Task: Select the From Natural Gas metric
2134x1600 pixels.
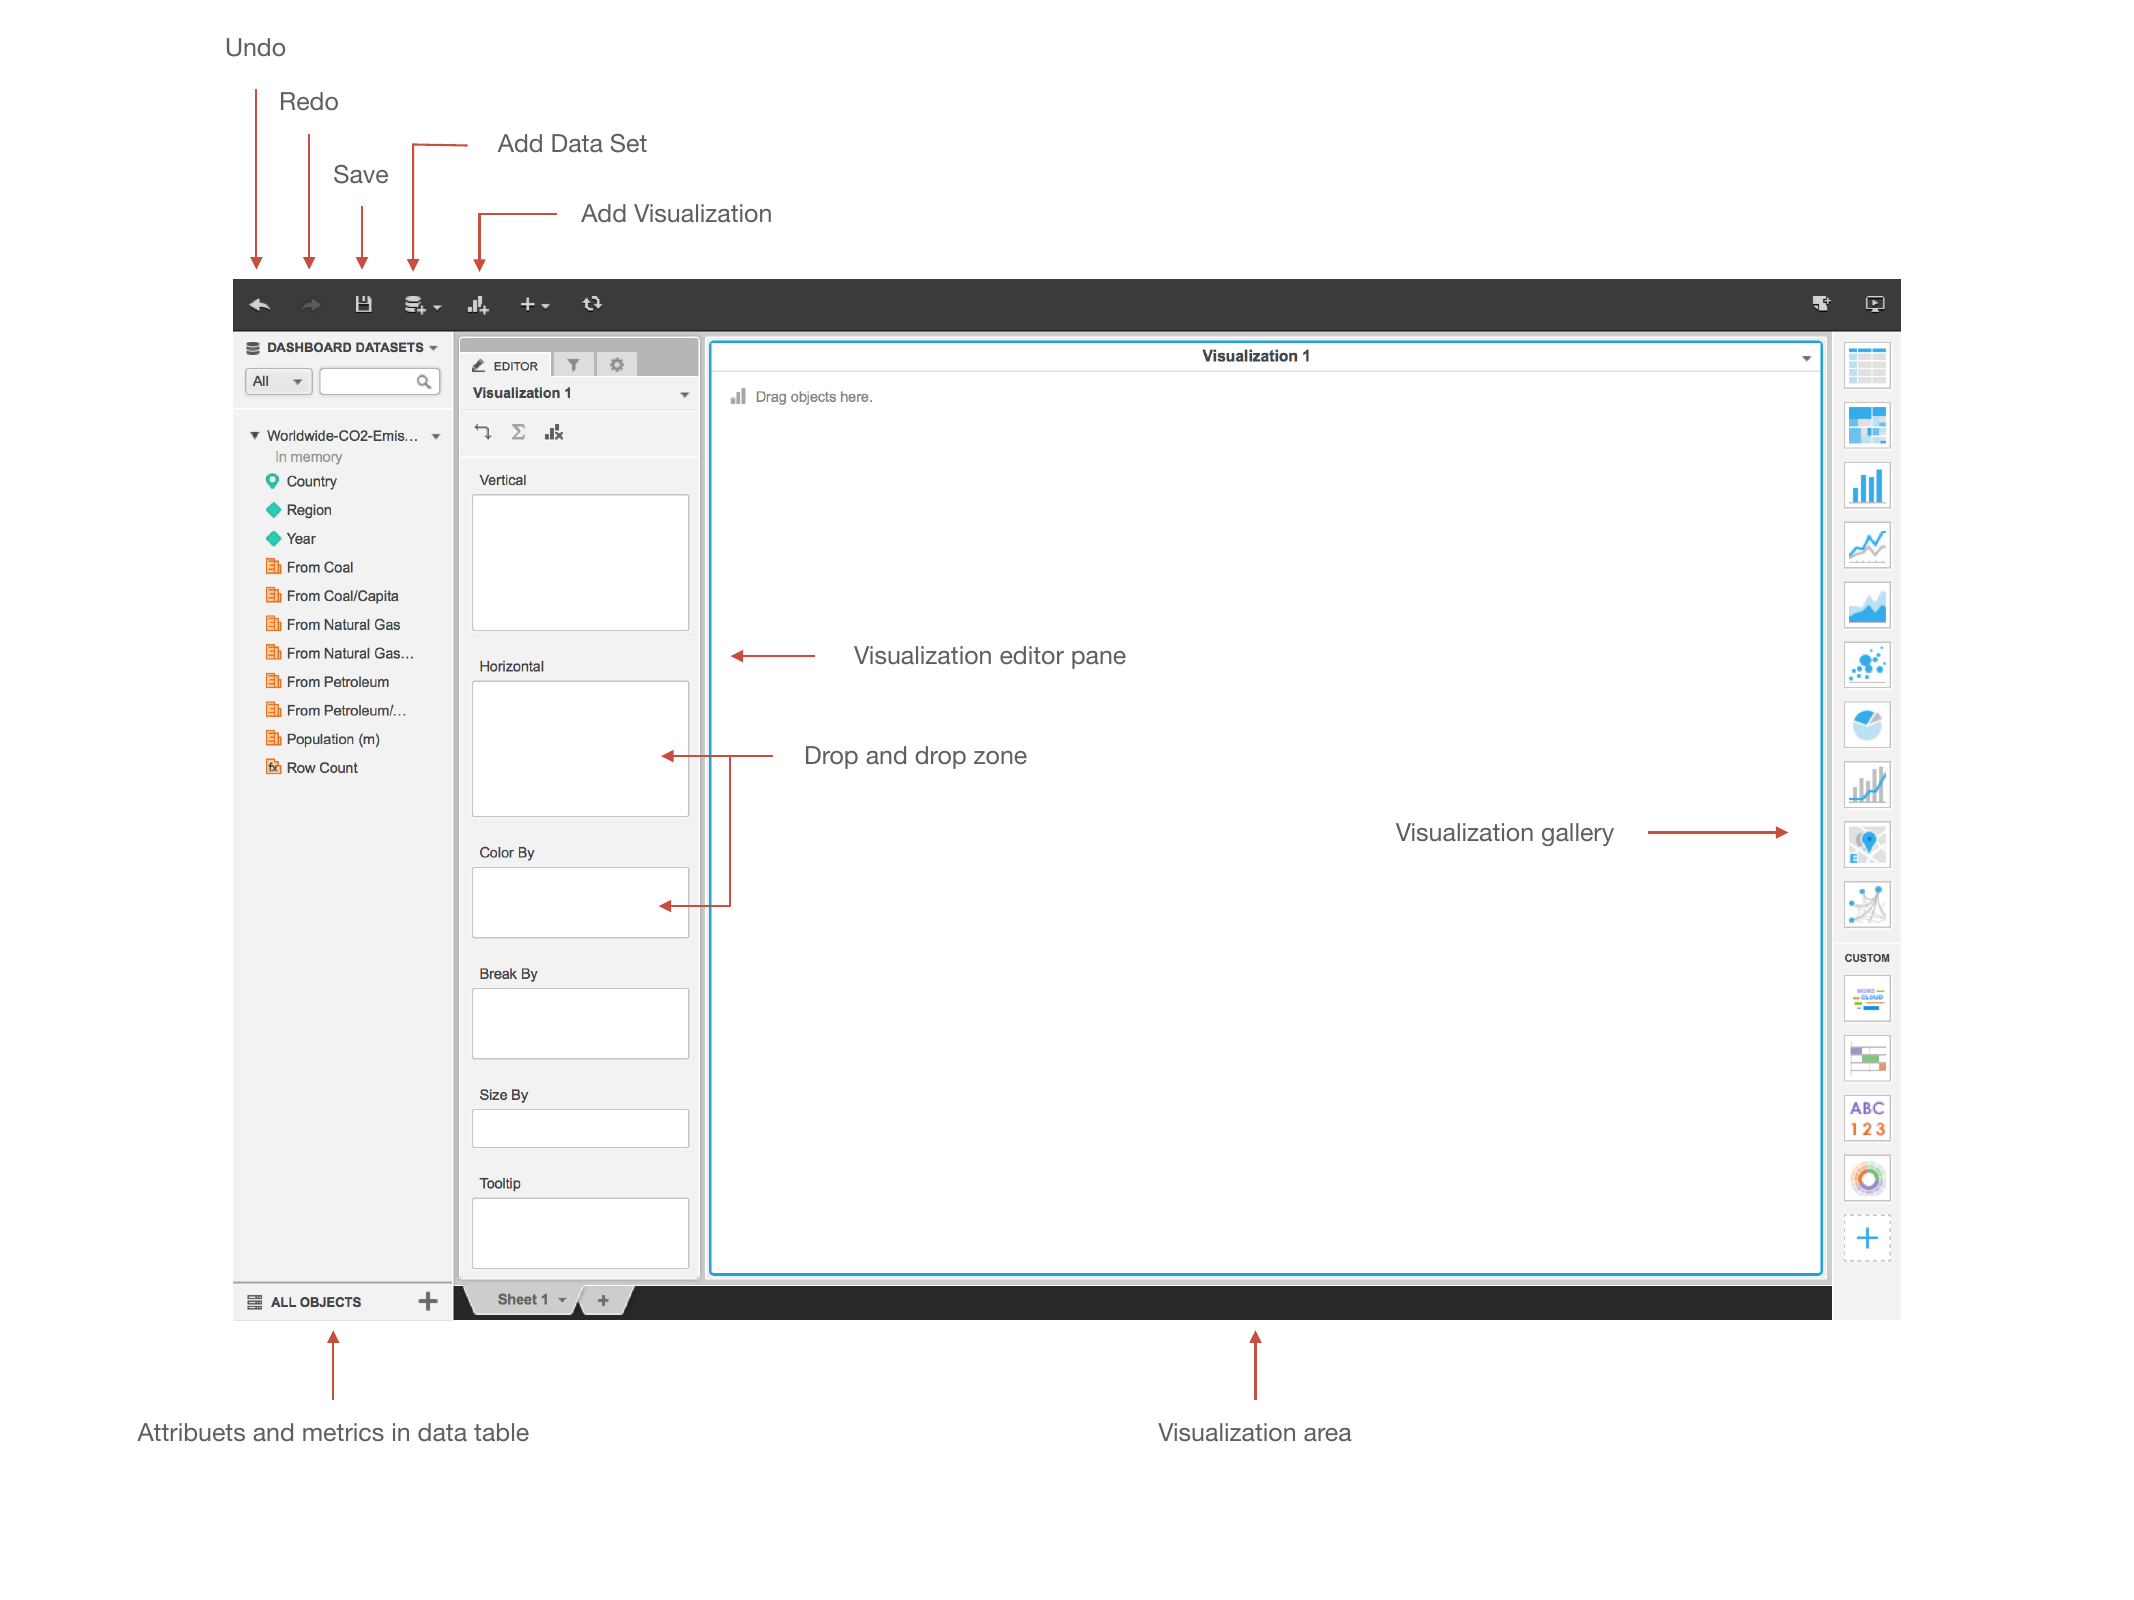Action: pos(332,625)
